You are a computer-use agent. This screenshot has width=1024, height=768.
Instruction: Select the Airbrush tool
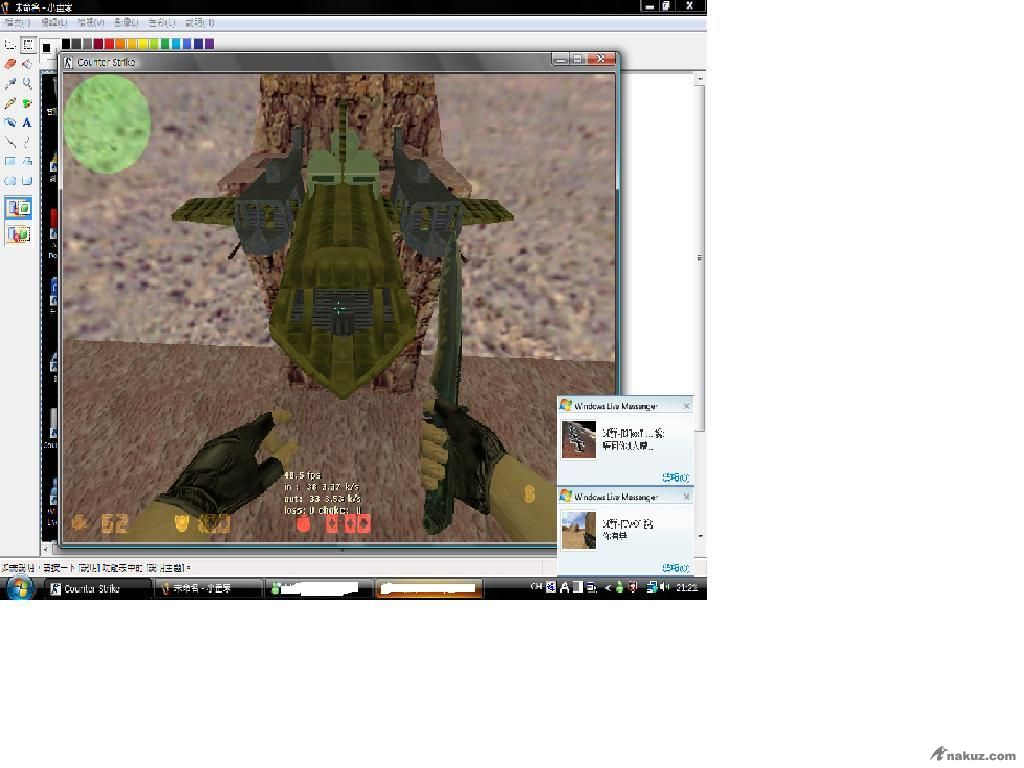pyautogui.click(x=10, y=122)
